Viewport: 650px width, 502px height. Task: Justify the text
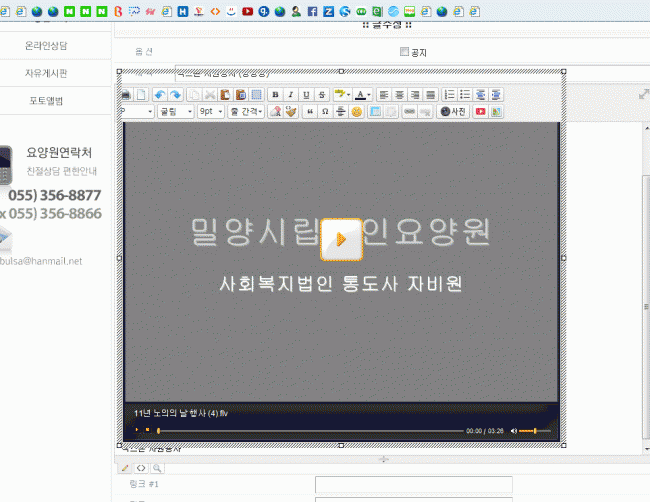click(x=431, y=95)
